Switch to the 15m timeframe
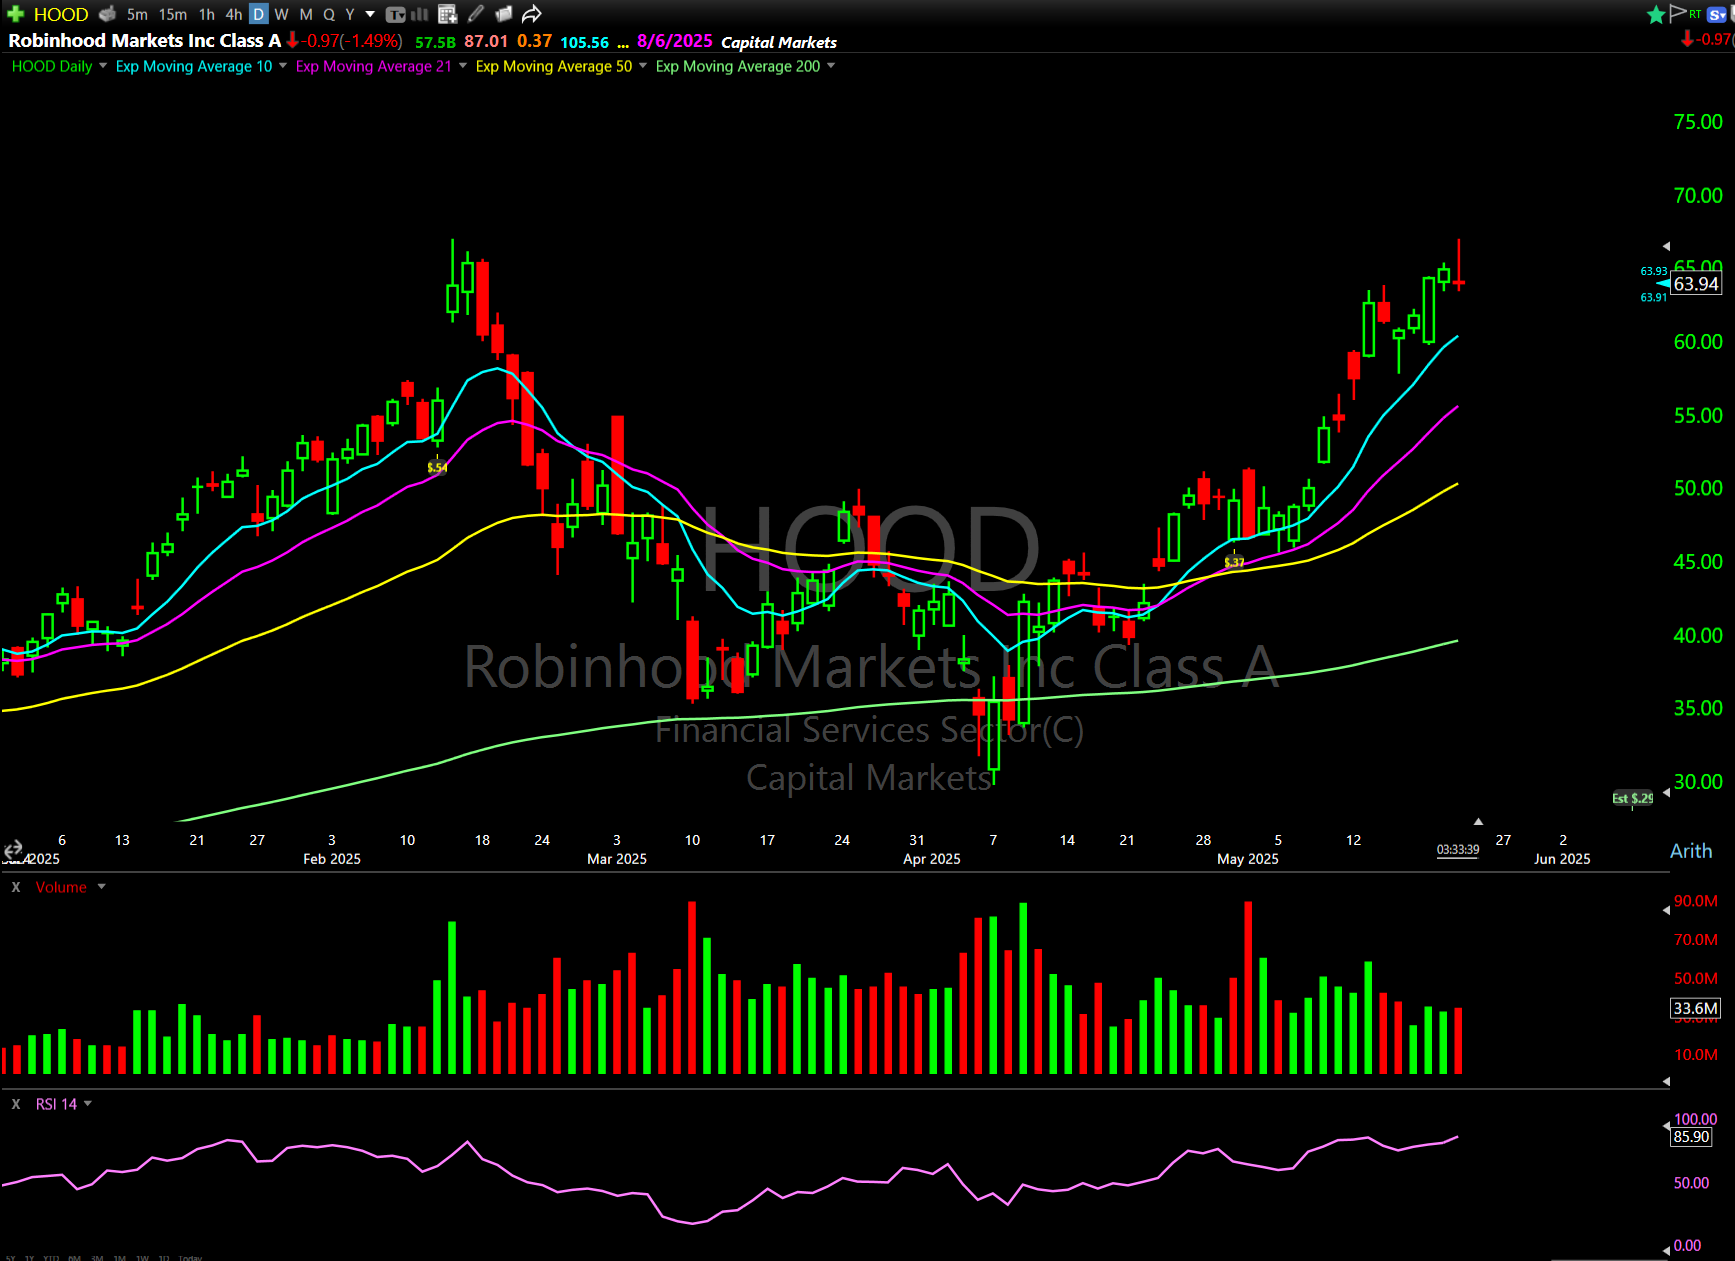Screen dimensions: 1735x1261 coord(173,14)
